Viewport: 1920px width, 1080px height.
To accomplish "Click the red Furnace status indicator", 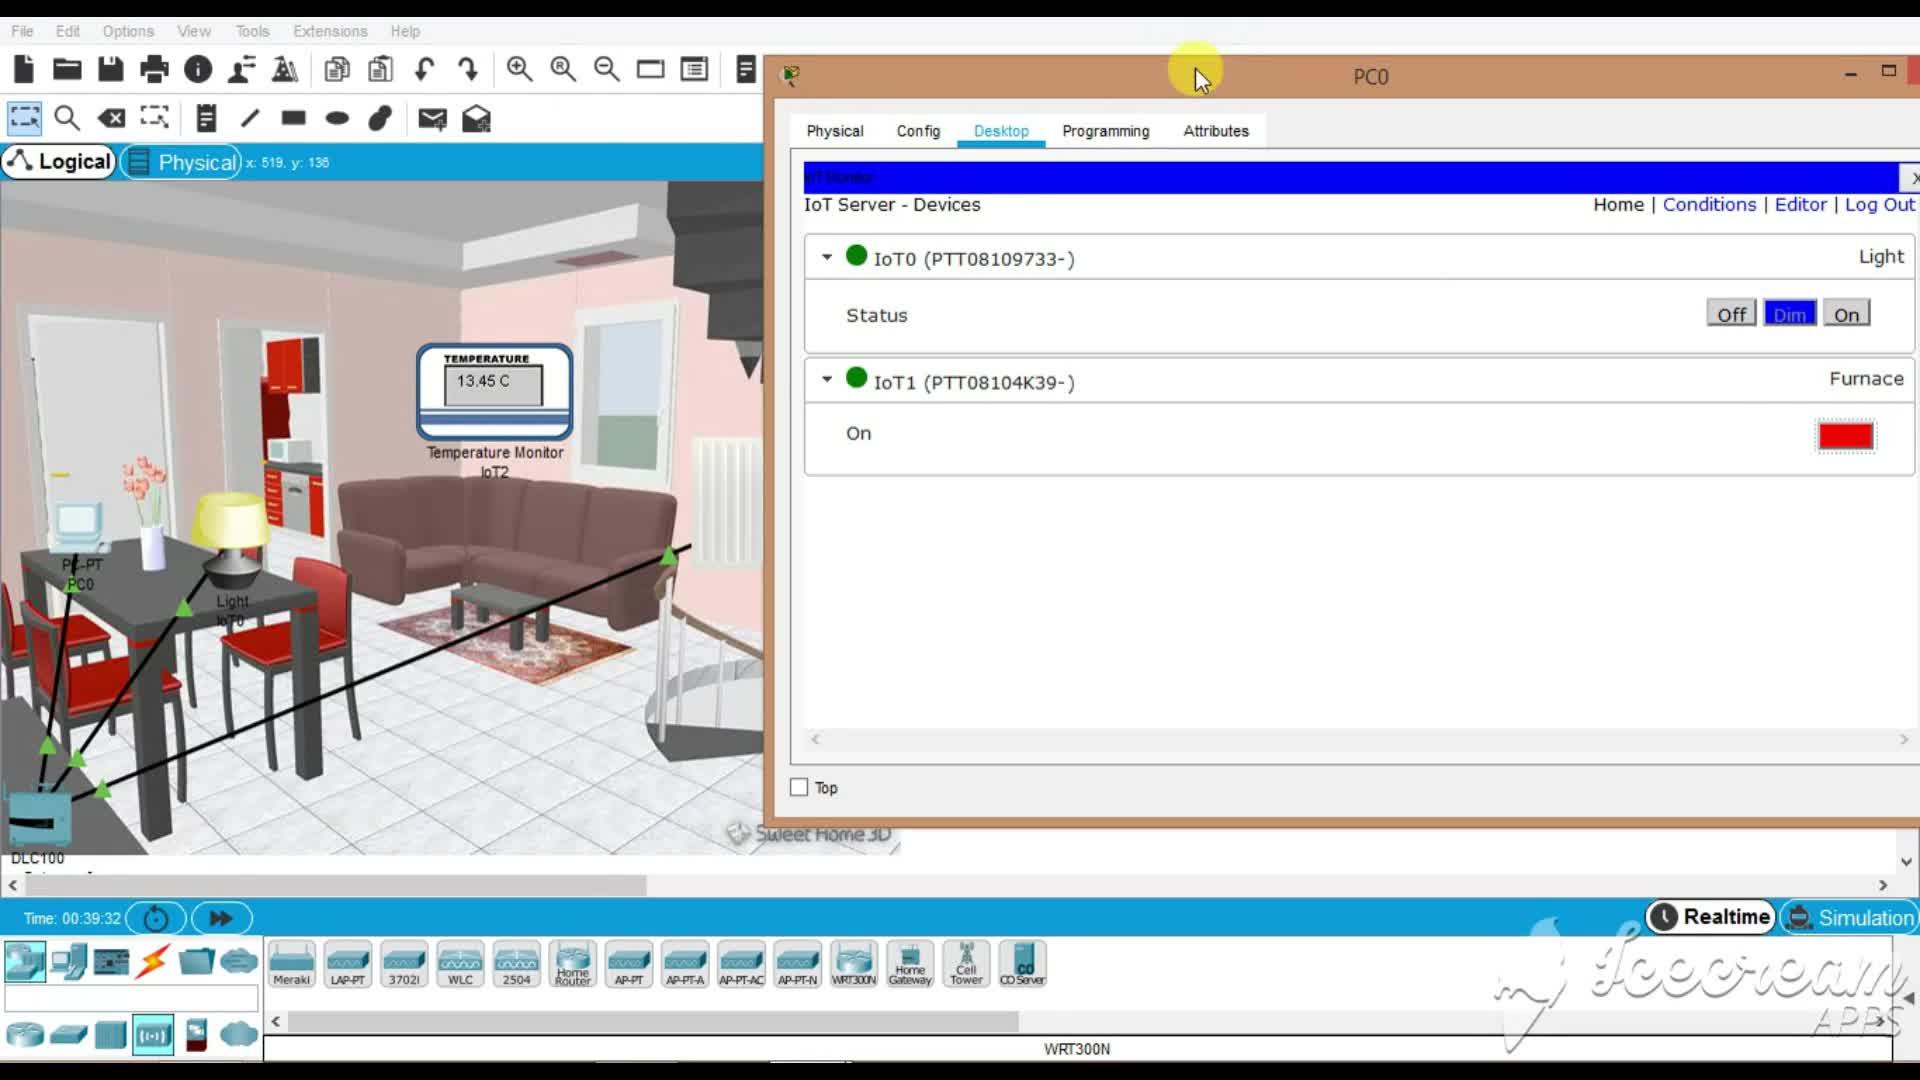I will pos(1845,436).
